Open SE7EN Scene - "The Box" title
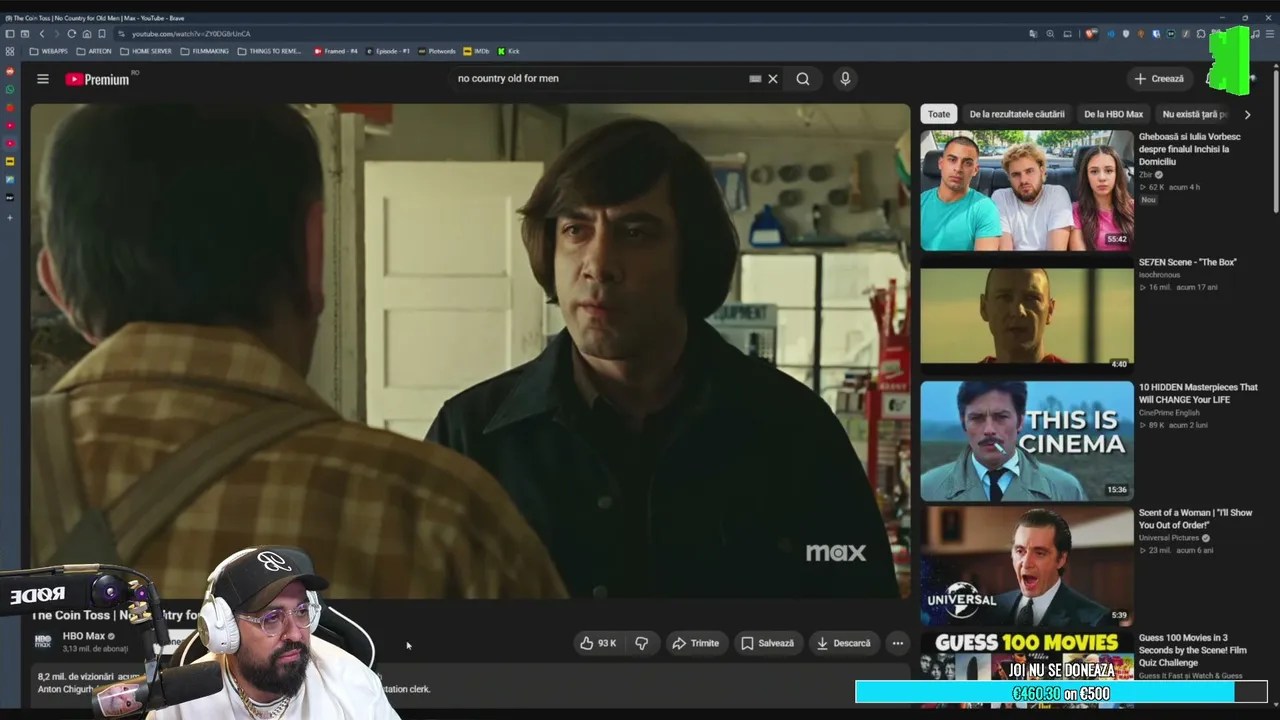The image size is (1280, 720). click(1188, 262)
